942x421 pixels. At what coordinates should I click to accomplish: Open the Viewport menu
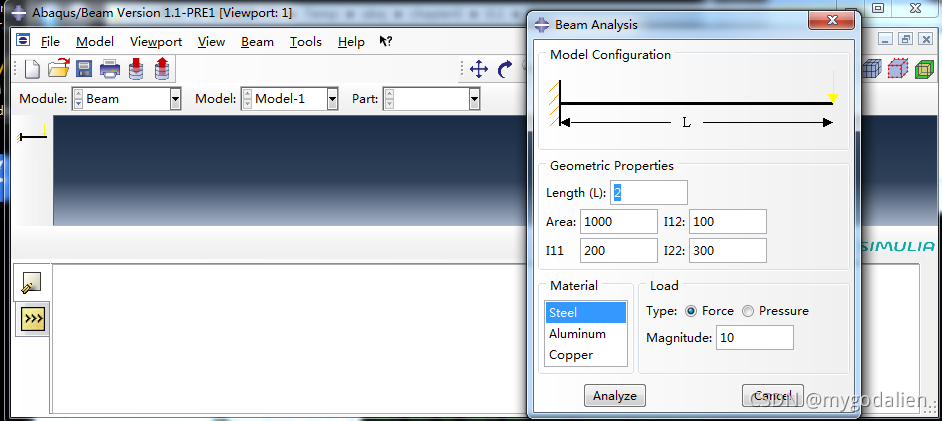point(156,42)
